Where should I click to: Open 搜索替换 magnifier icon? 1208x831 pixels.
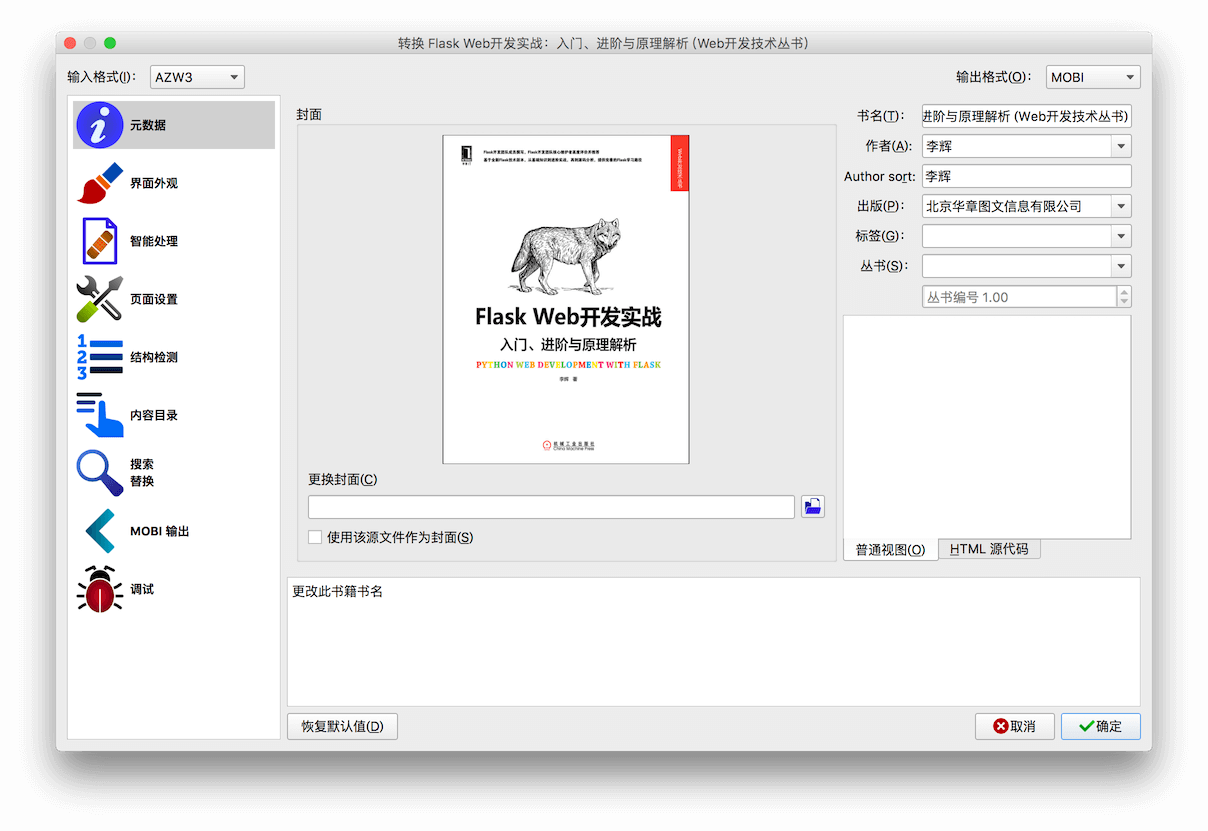tap(100, 473)
